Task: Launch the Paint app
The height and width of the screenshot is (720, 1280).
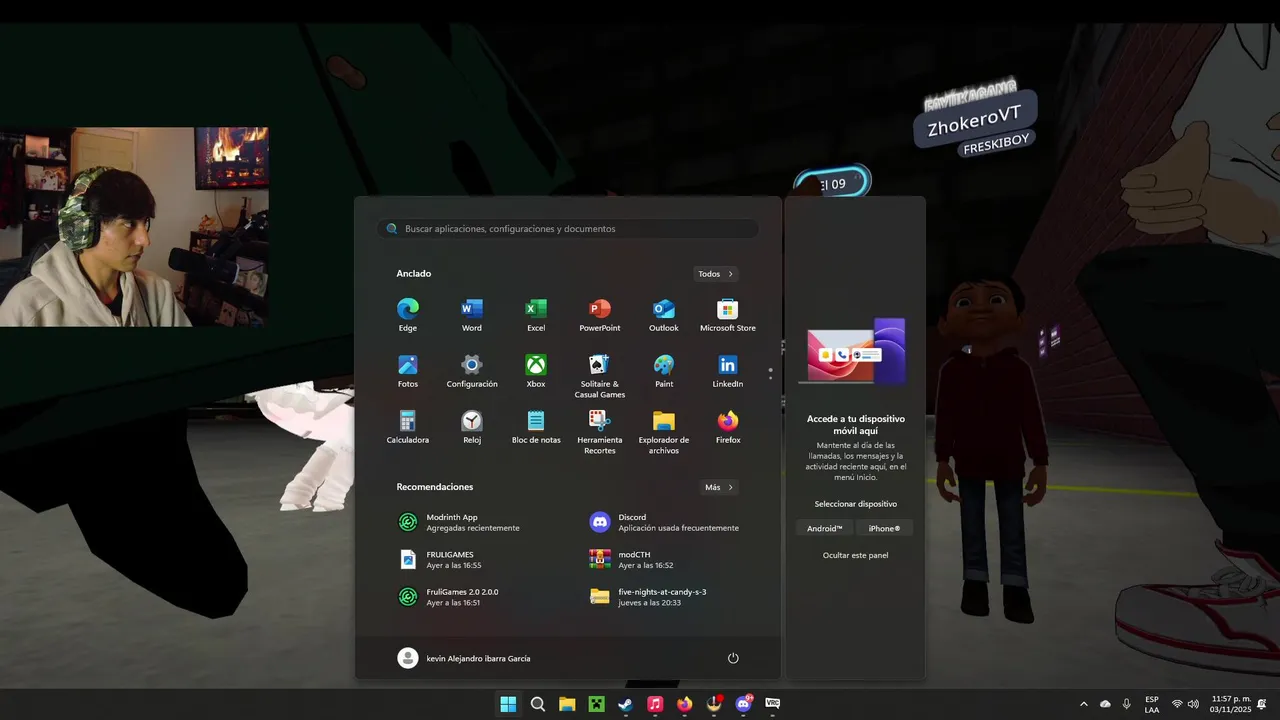Action: 664,371
